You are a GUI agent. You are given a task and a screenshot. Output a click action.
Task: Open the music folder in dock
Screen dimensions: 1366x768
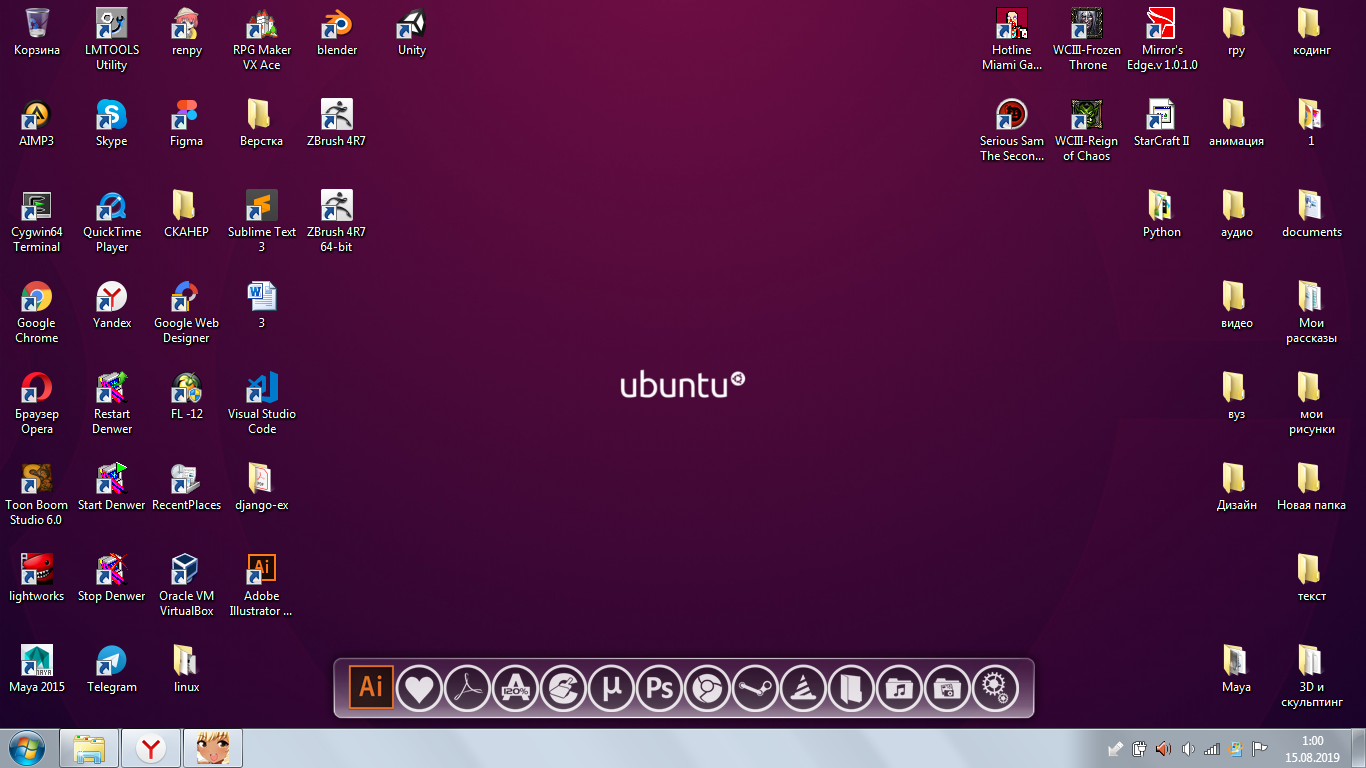pyautogui.click(x=899, y=688)
